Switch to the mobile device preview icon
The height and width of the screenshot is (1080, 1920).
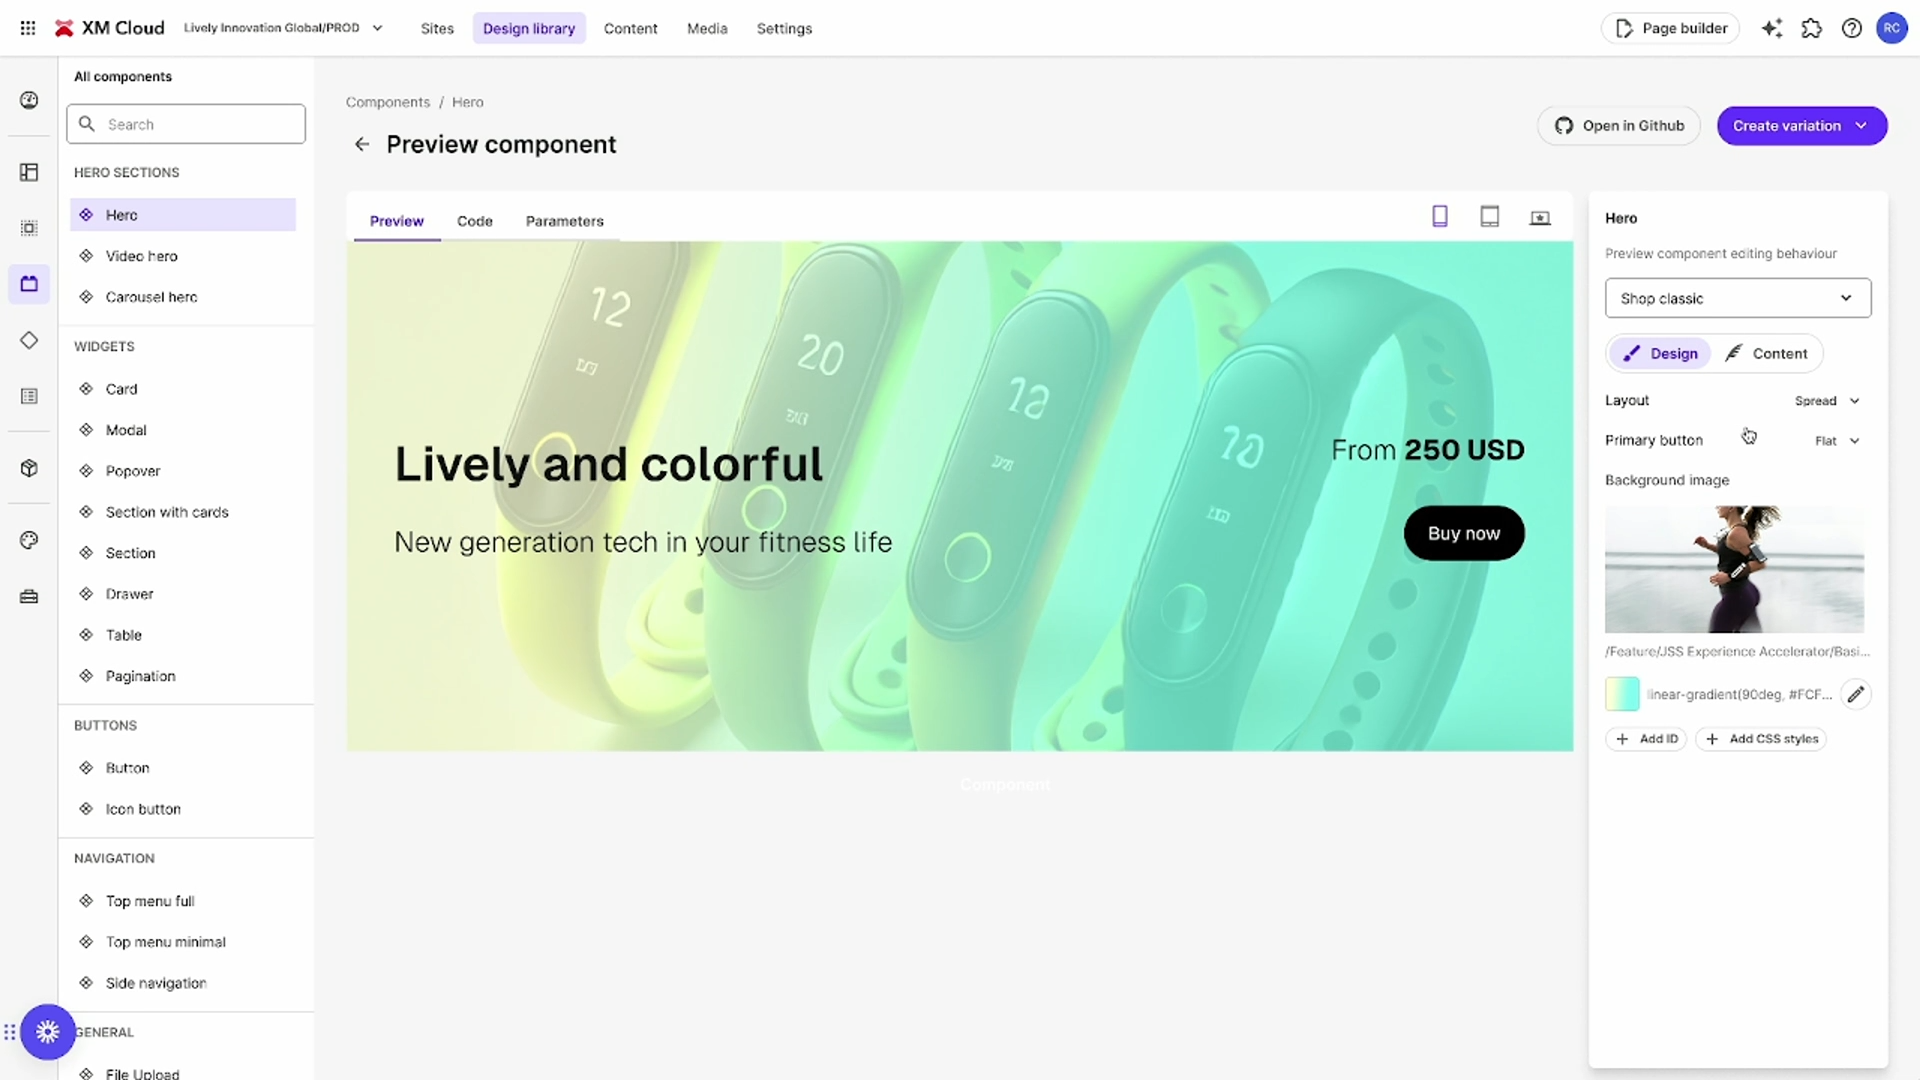tap(1440, 217)
